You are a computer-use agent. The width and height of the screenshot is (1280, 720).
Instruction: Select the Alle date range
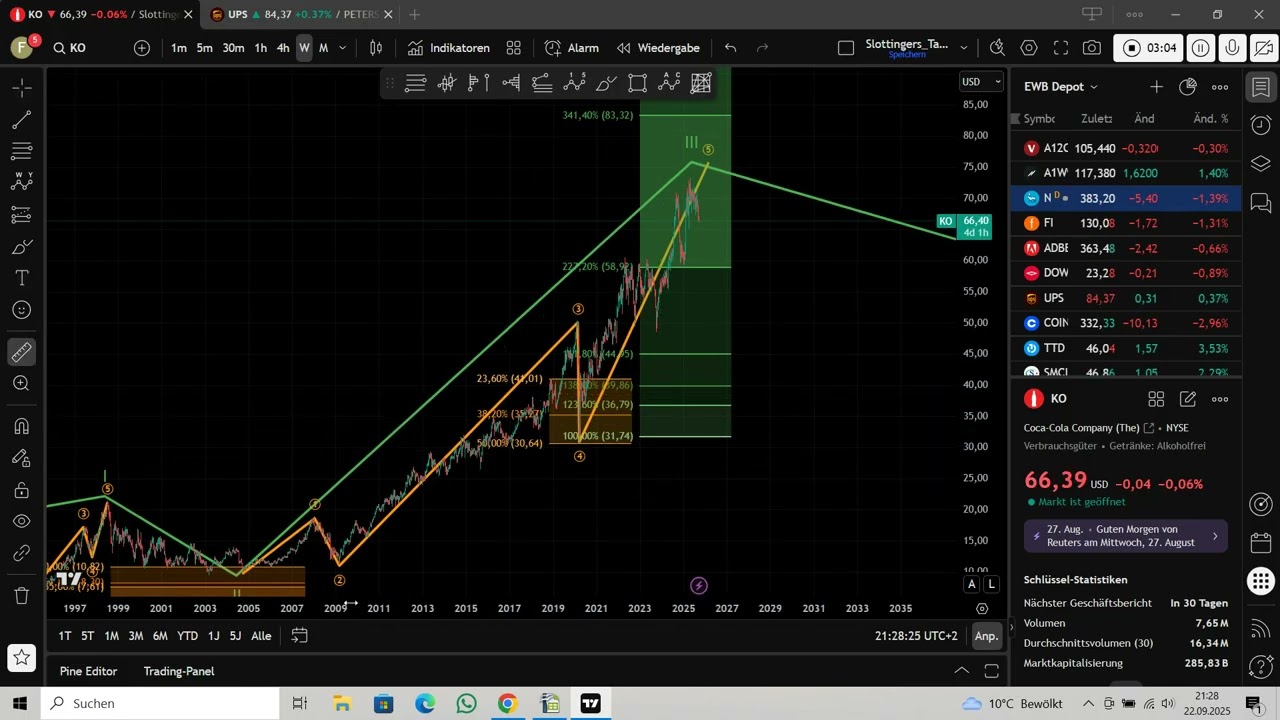(261, 636)
